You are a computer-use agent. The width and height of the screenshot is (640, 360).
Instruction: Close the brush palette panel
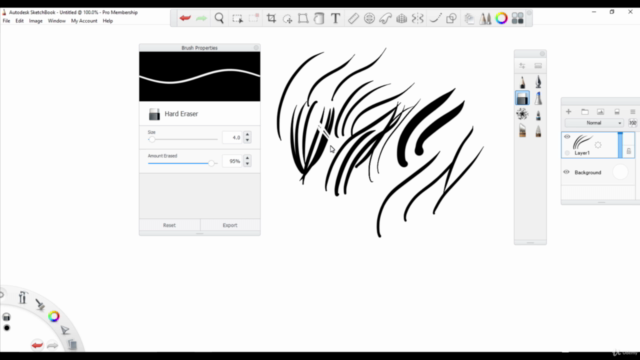pos(542,53)
